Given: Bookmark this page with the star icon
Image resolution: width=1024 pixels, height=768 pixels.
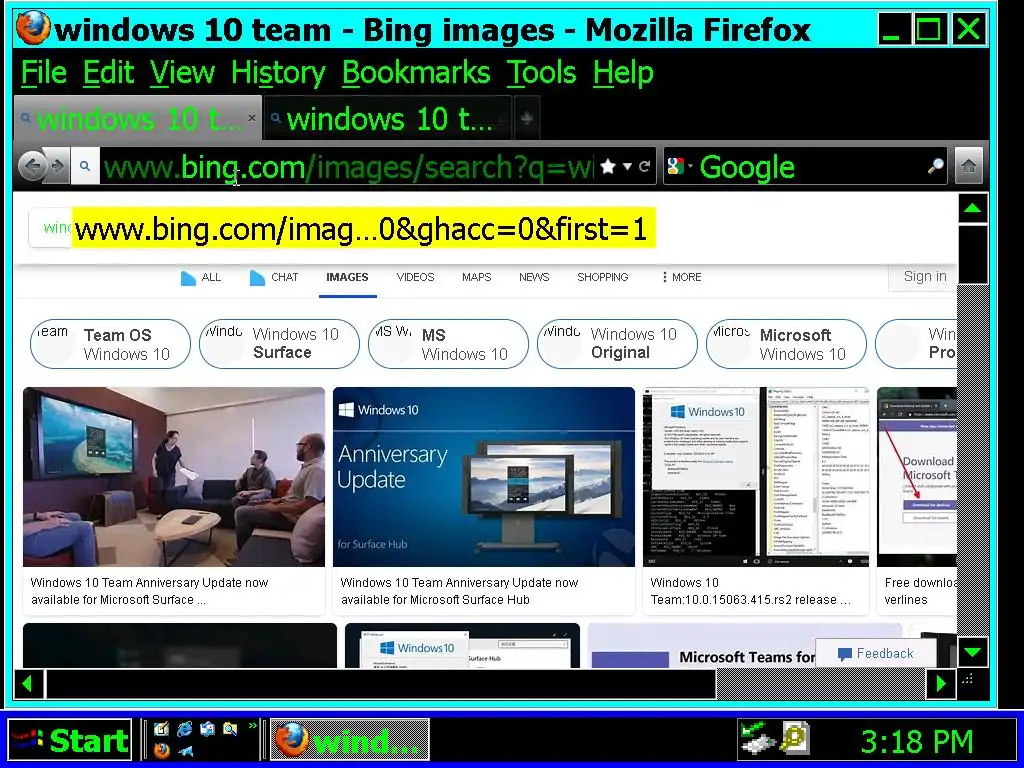Looking at the screenshot, I should click(607, 167).
